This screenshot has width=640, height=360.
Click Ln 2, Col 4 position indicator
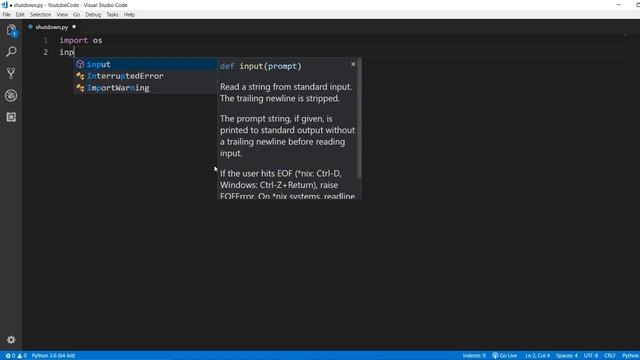tap(537, 356)
